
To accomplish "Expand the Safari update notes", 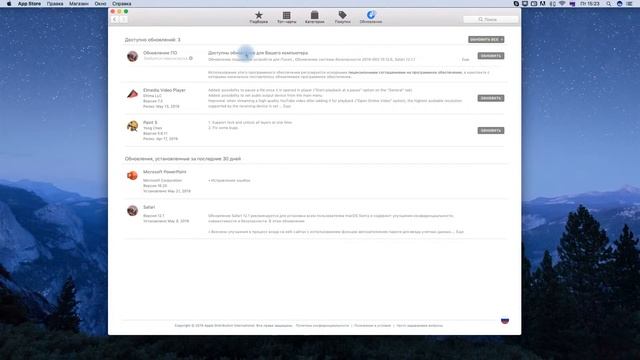I will (x=460, y=232).
